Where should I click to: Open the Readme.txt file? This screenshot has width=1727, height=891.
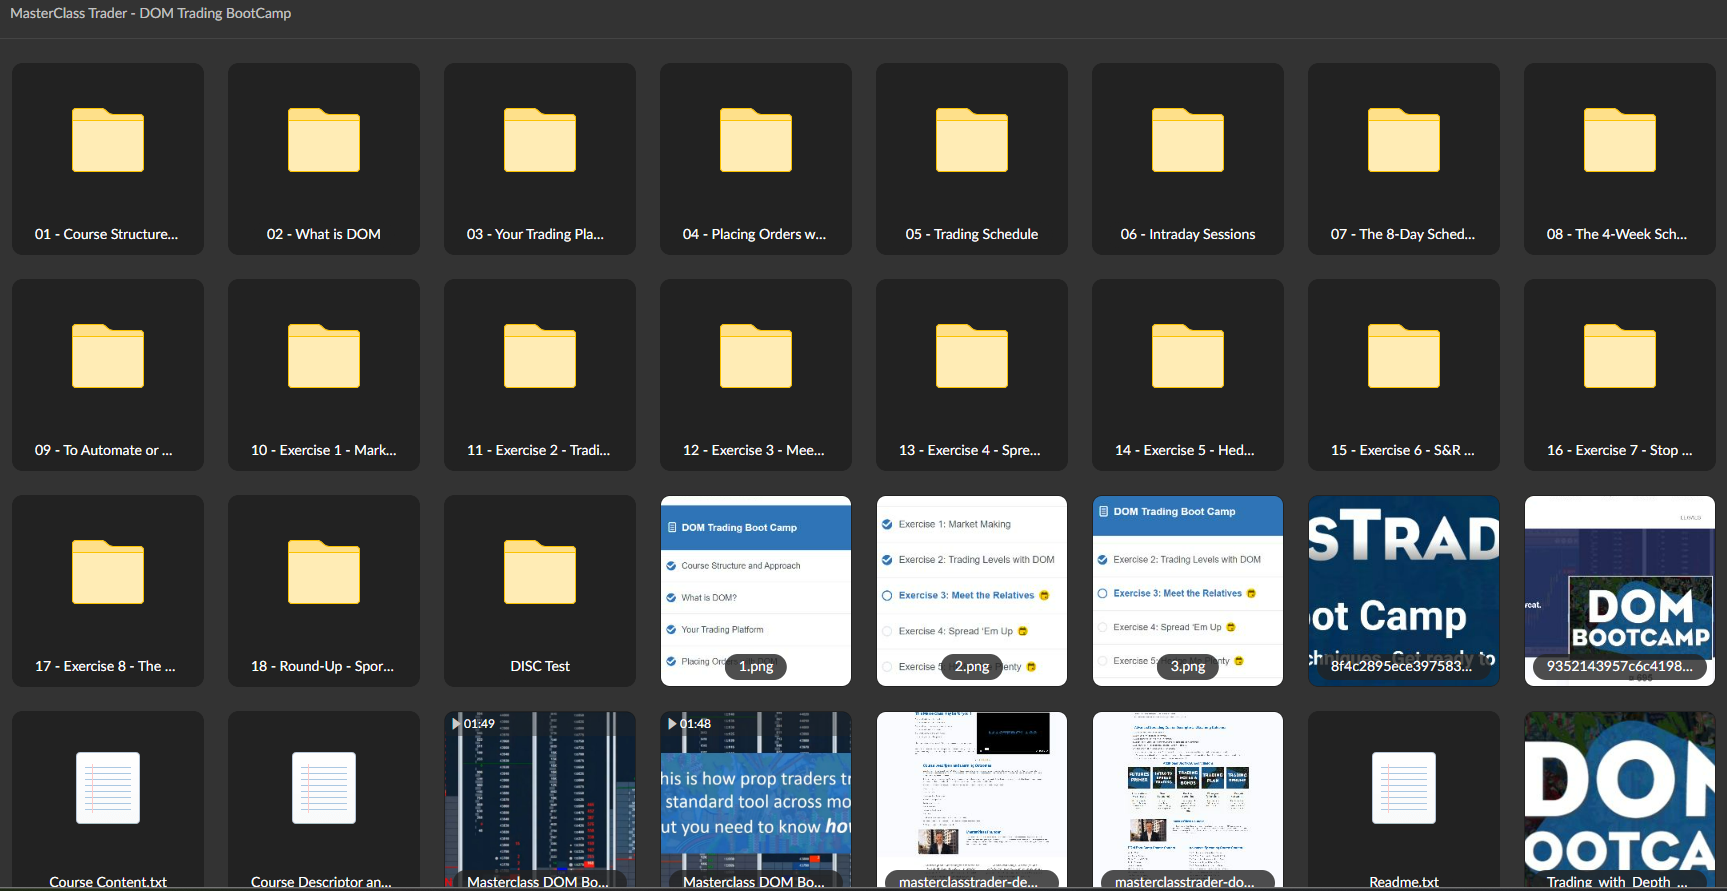1404,800
